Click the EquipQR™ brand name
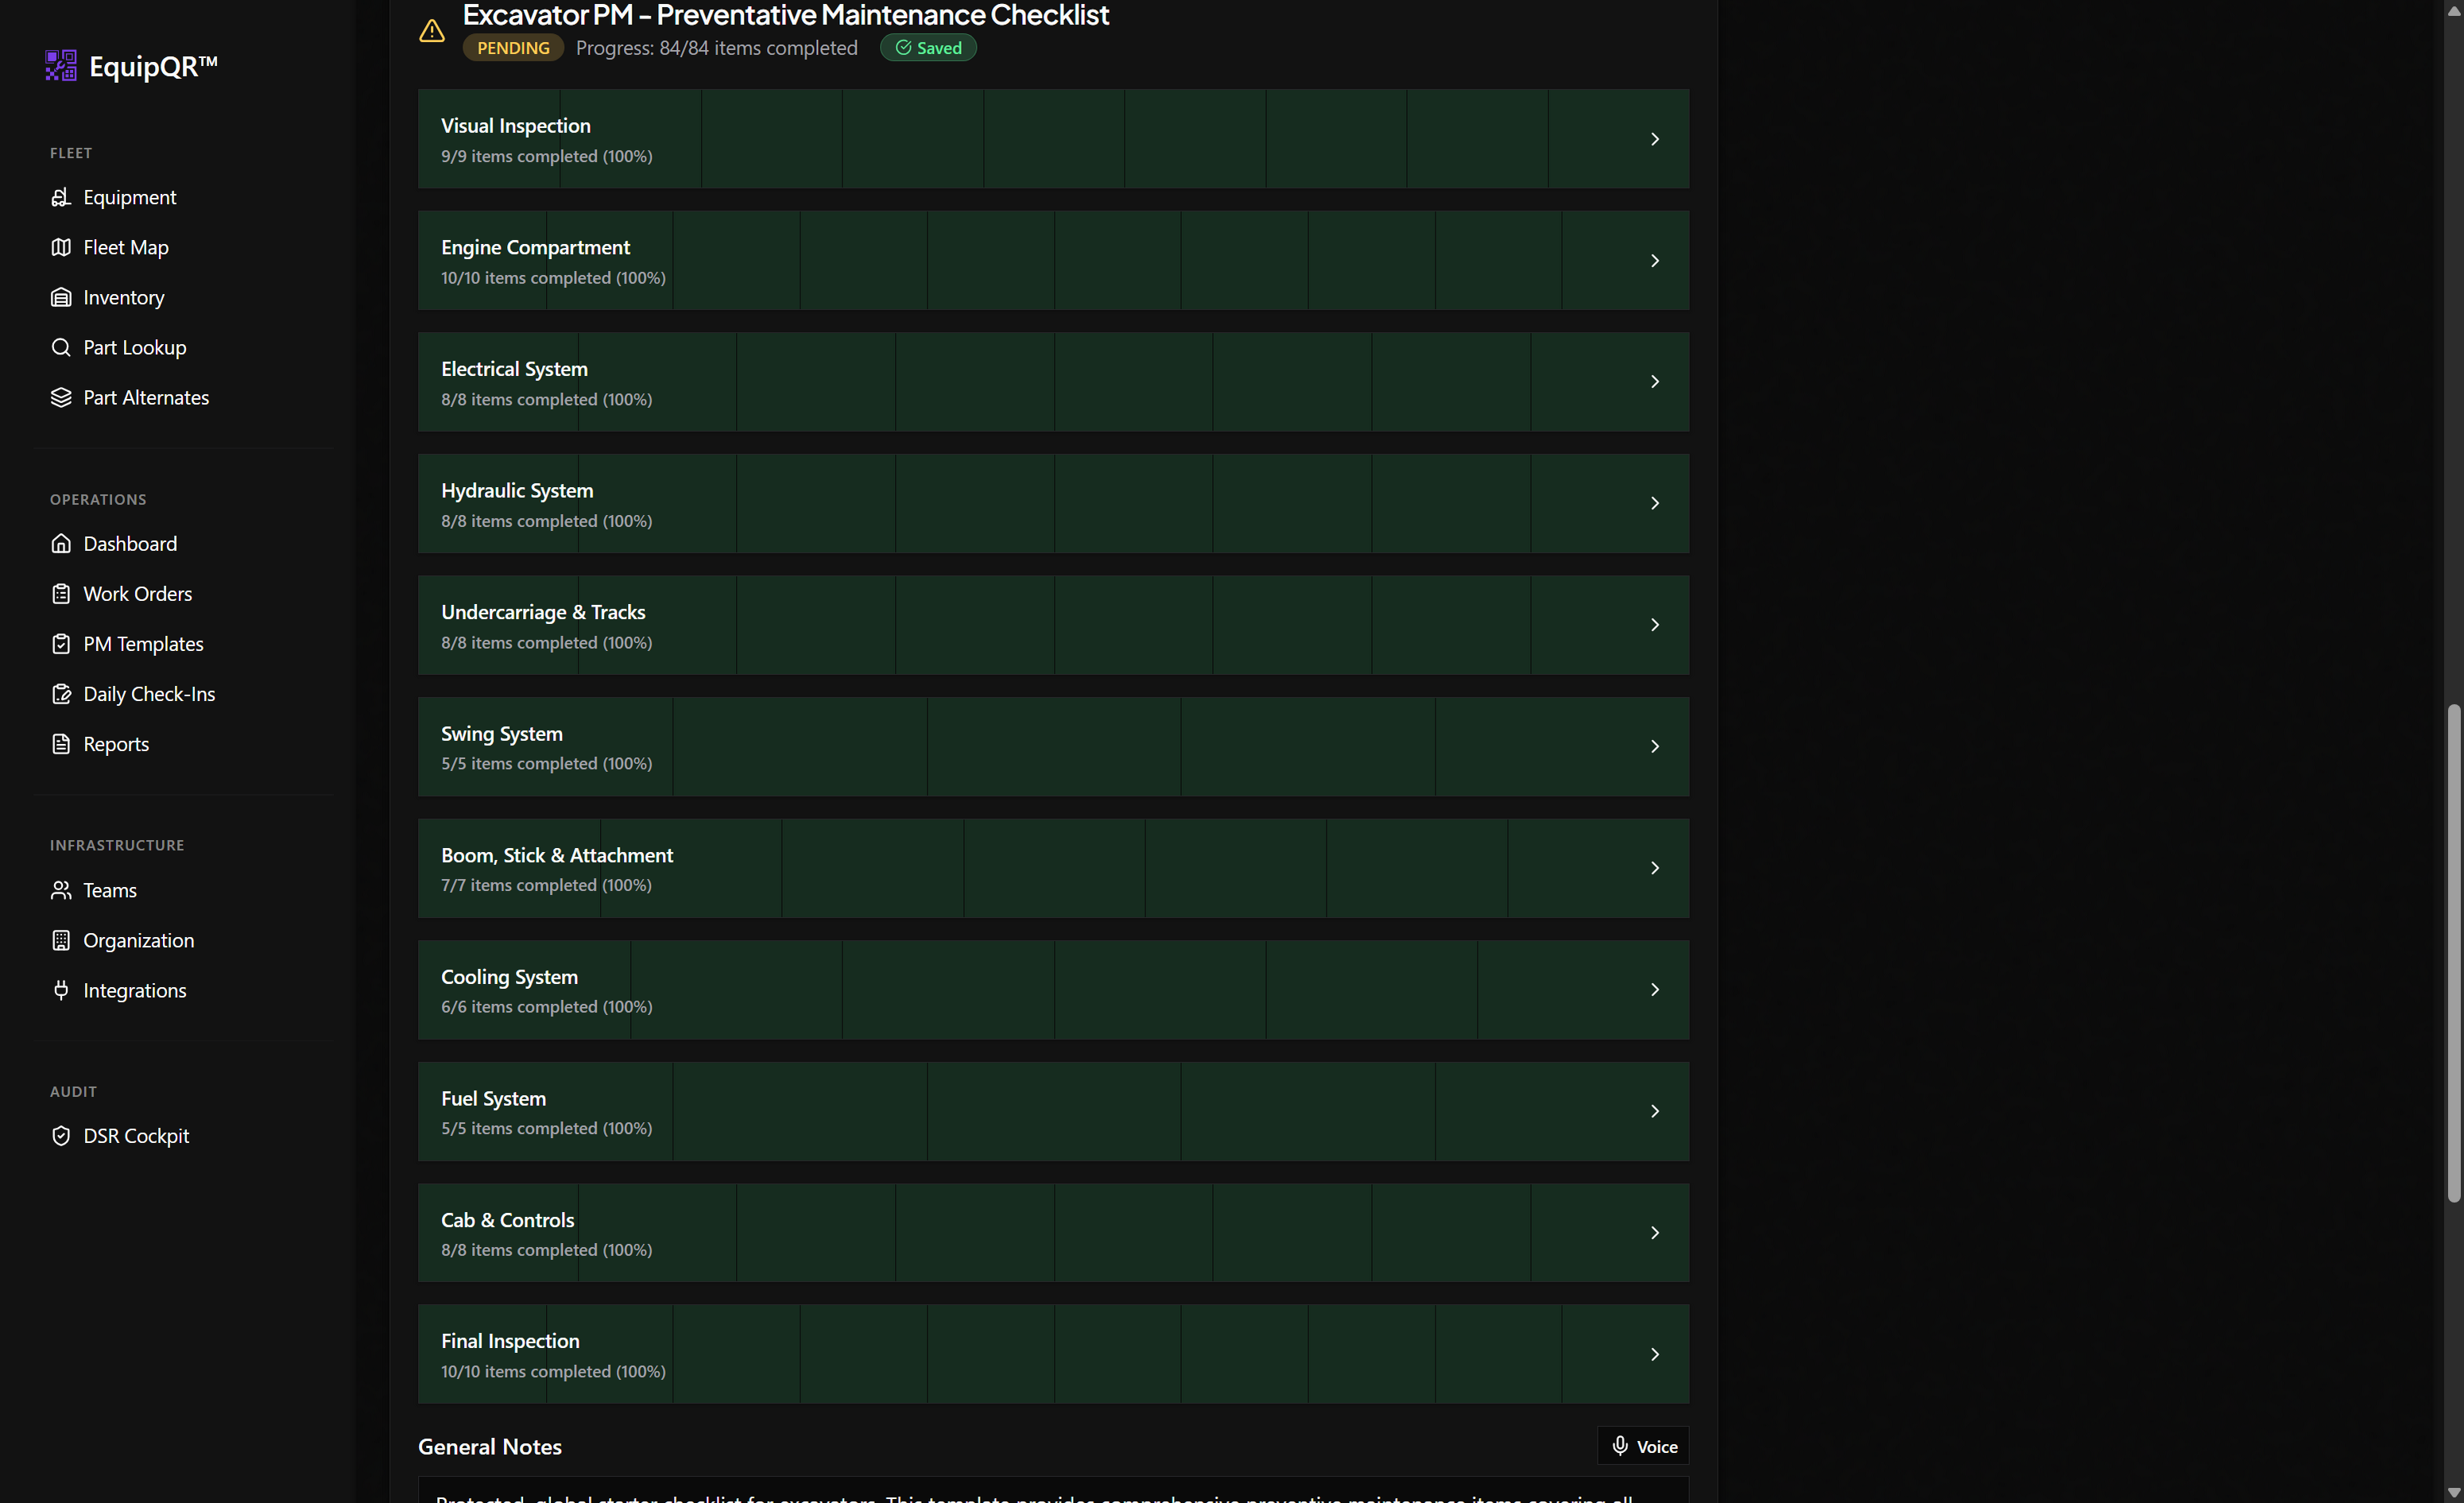 tap(154, 66)
